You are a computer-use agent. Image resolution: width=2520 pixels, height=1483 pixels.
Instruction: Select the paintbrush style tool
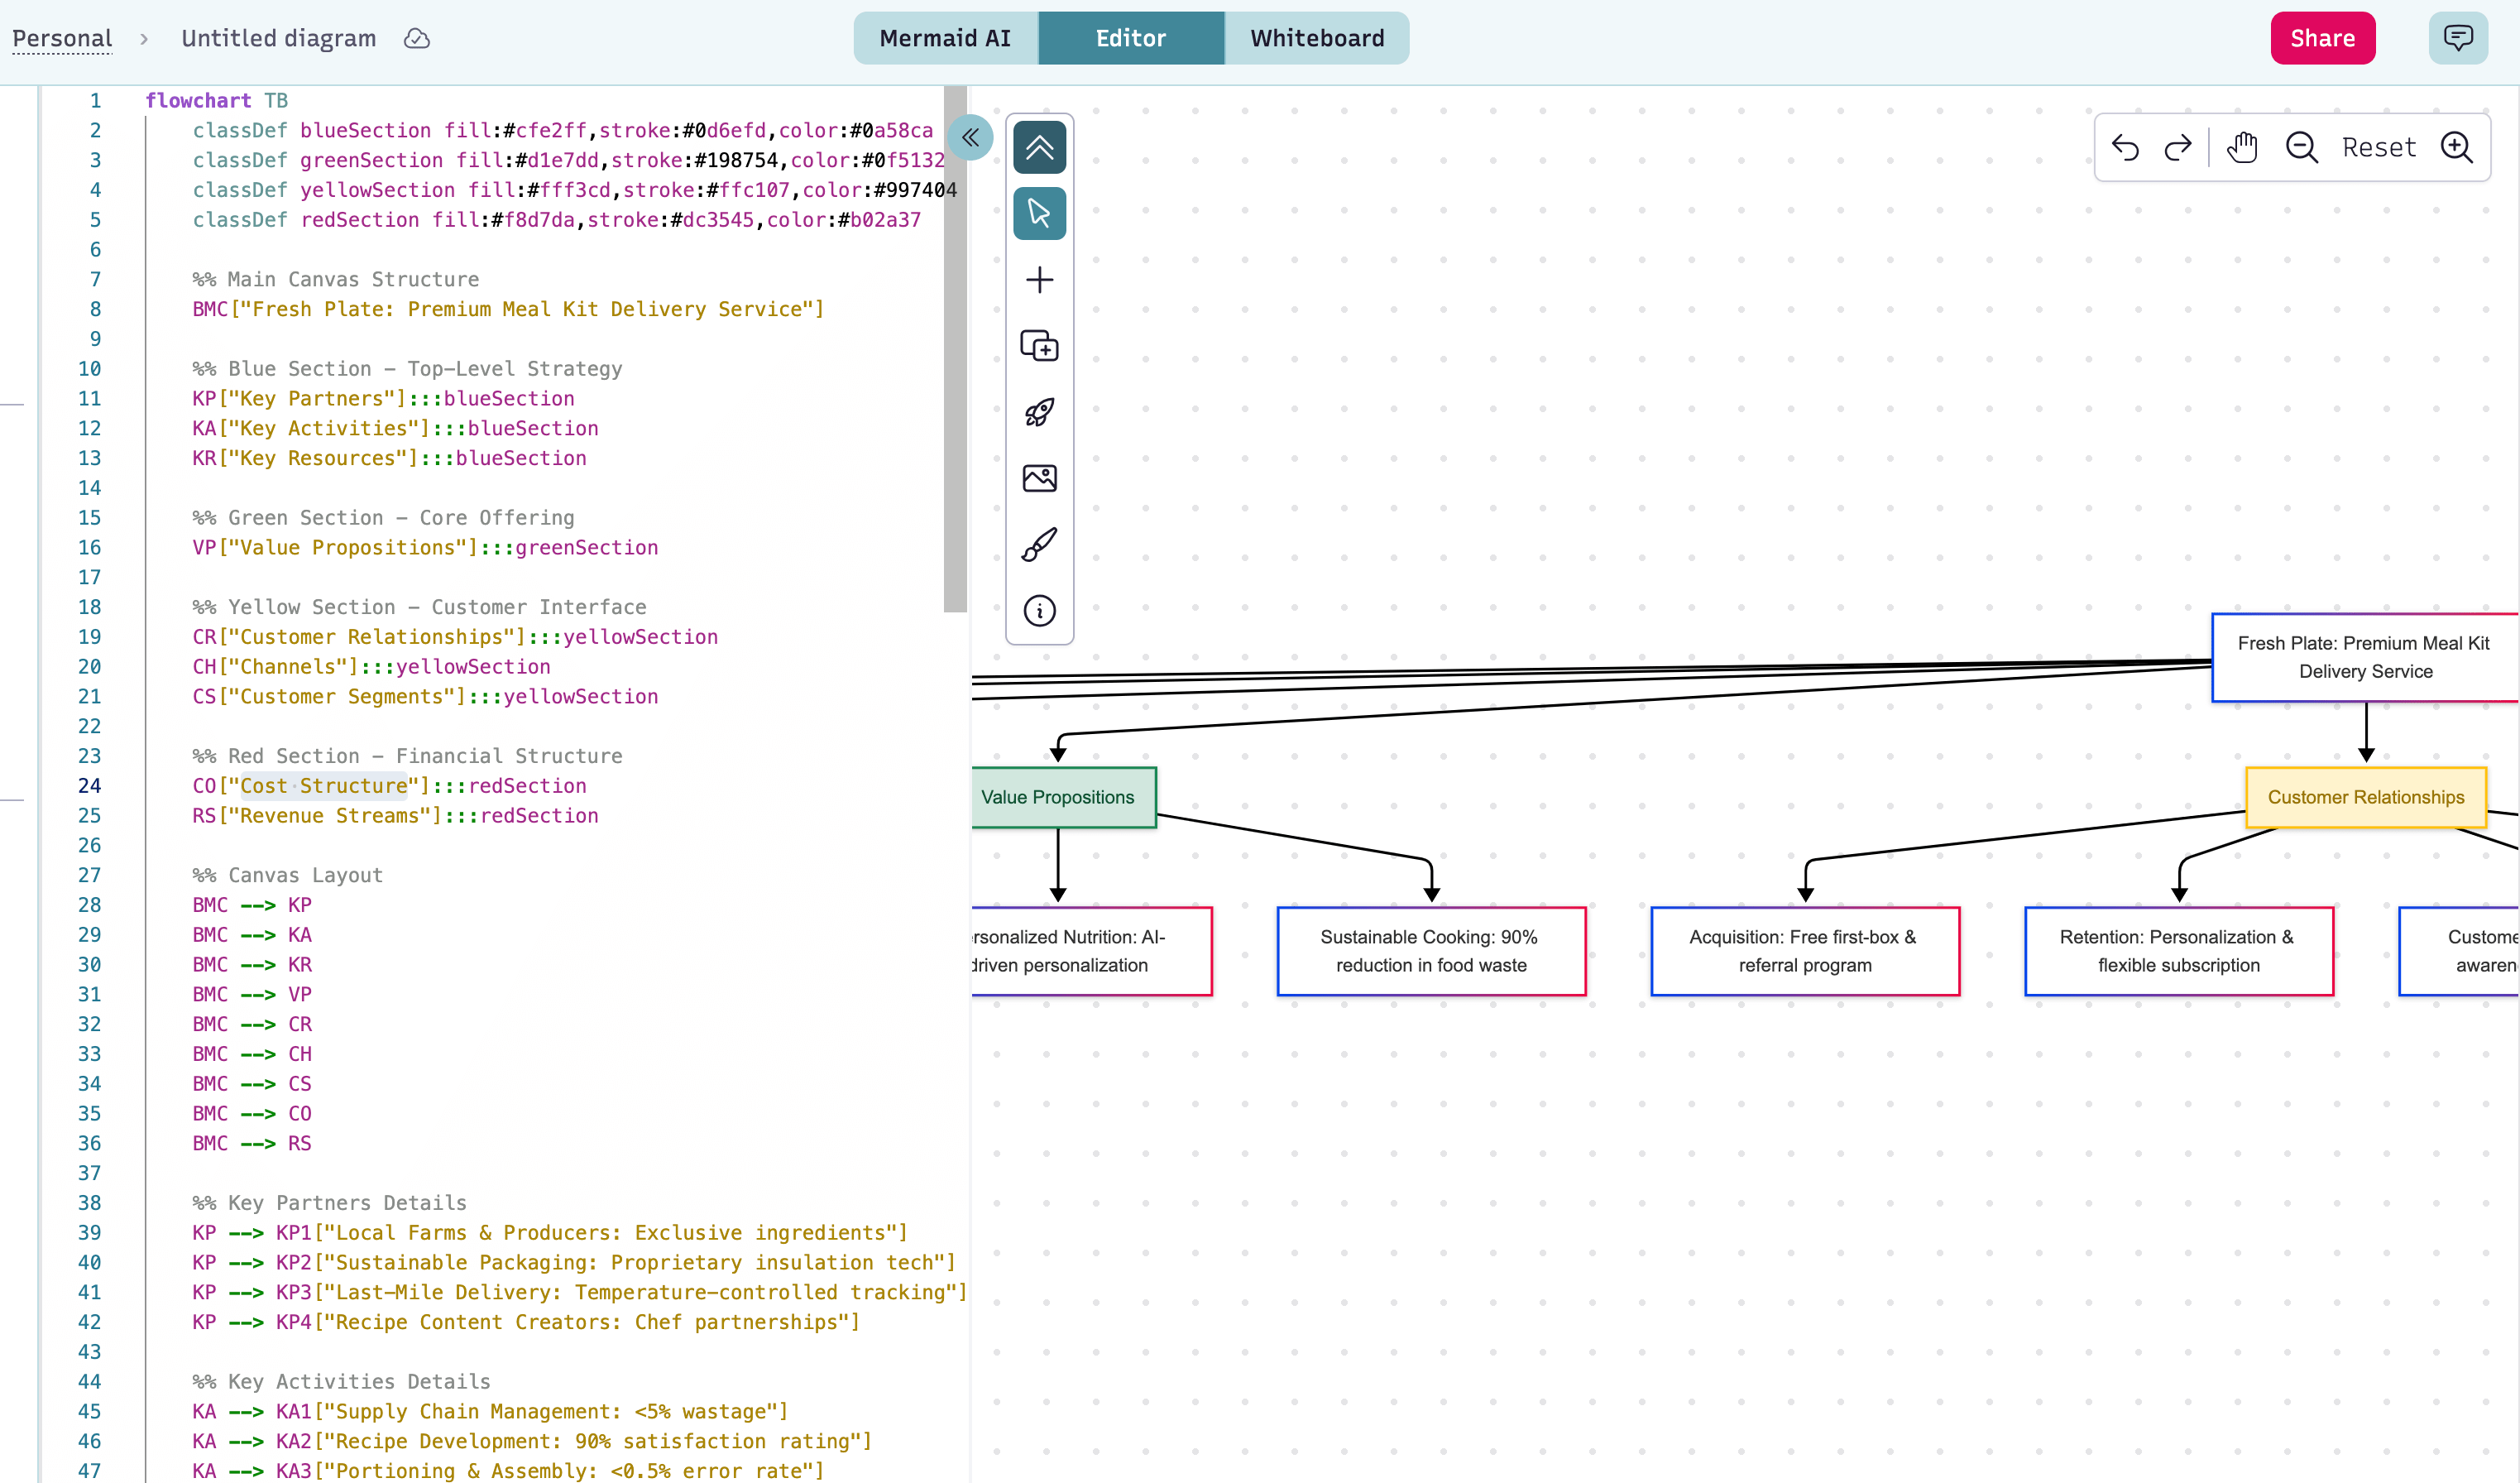coord(1039,545)
